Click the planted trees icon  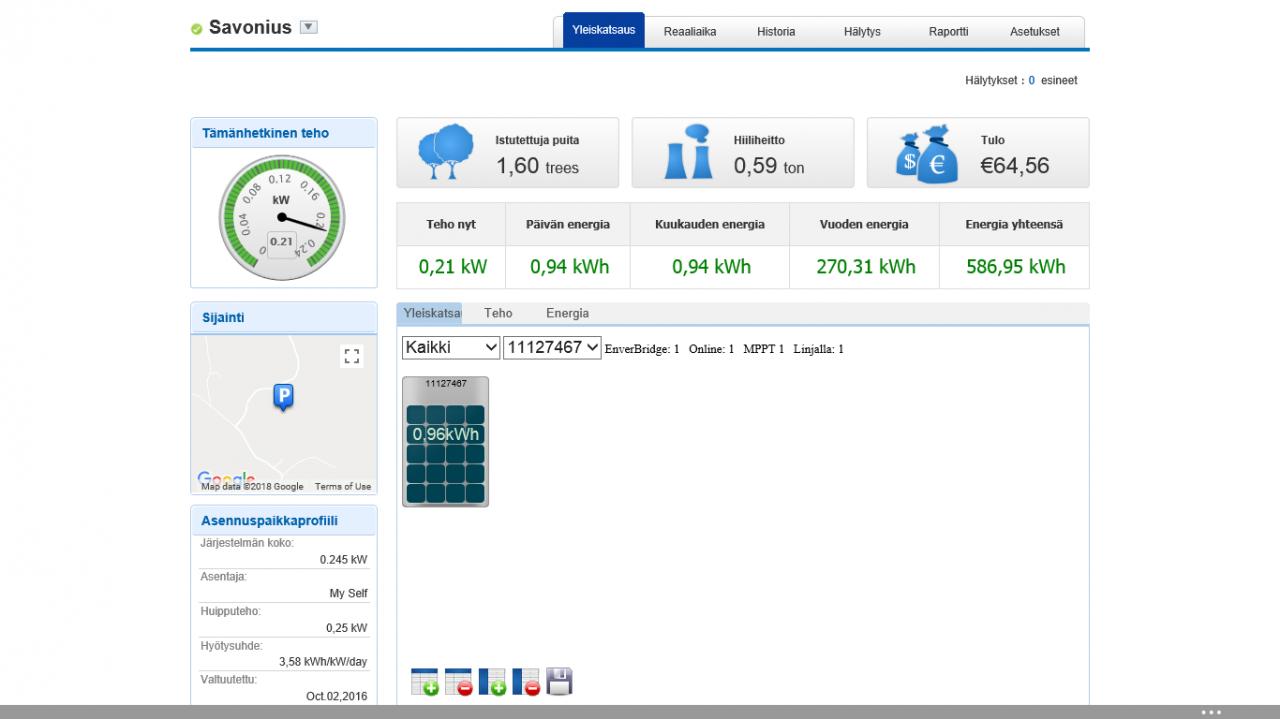point(446,152)
